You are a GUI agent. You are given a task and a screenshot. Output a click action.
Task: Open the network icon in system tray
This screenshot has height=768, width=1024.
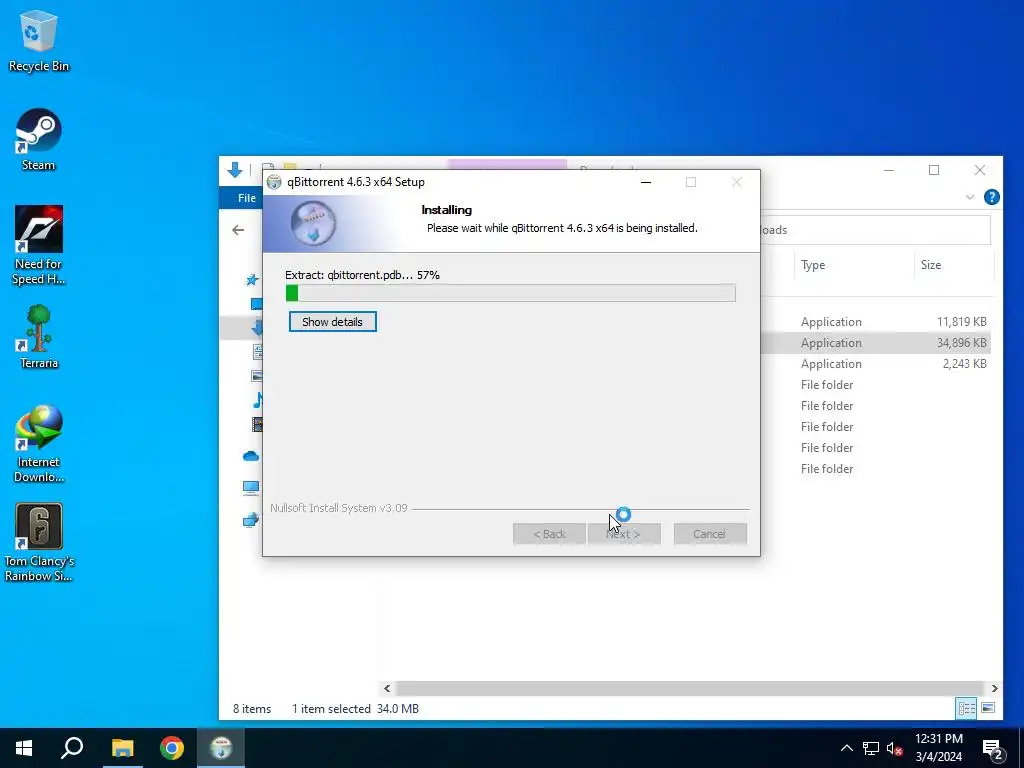(x=871, y=748)
